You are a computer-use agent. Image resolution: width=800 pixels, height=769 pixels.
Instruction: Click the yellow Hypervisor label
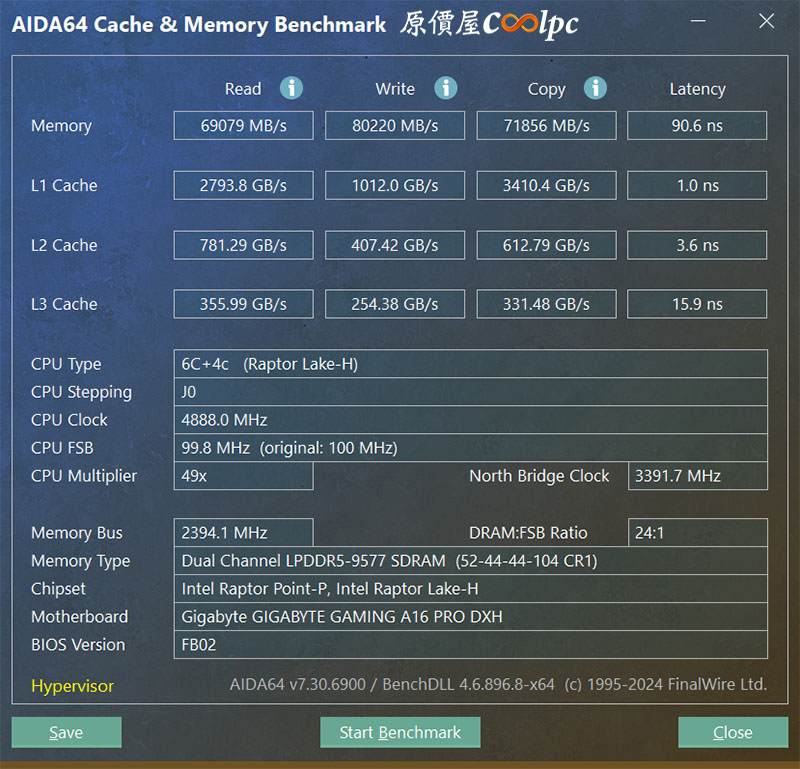72,686
